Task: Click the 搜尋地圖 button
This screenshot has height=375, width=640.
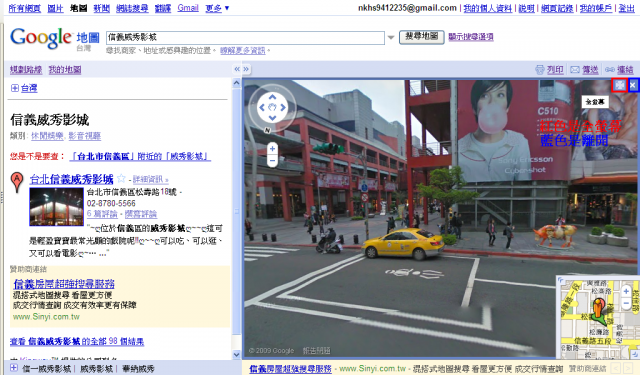Action: 422,37
